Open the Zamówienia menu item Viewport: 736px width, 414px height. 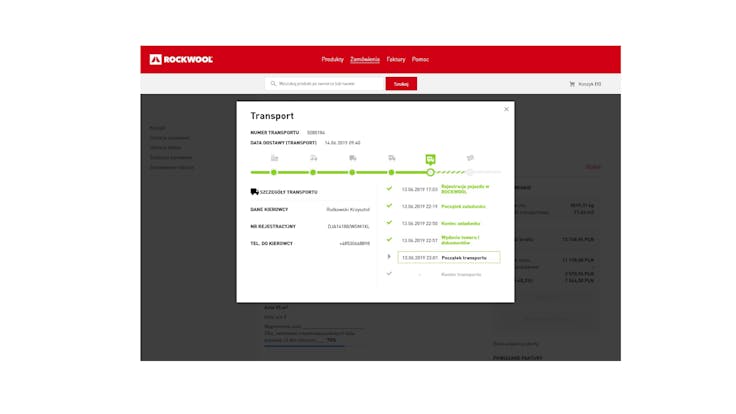[365, 60]
